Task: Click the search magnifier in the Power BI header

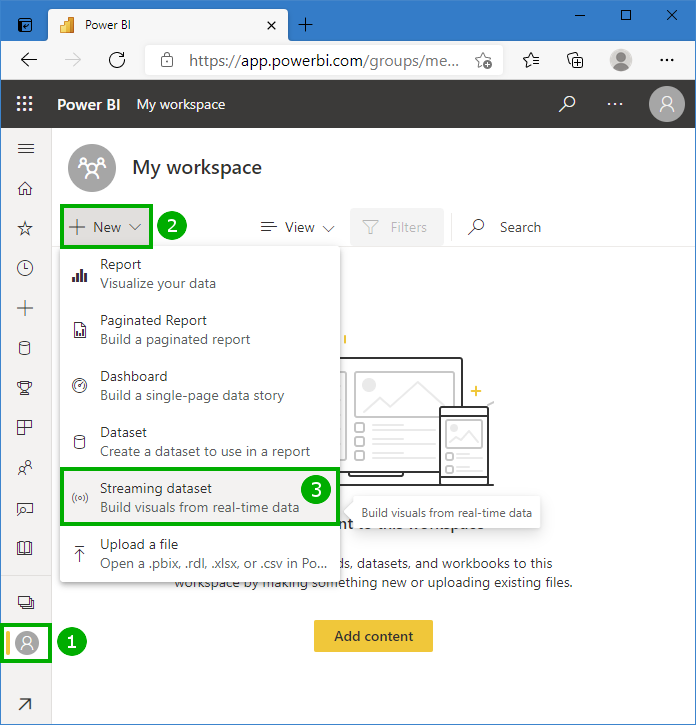Action: [567, 104]
